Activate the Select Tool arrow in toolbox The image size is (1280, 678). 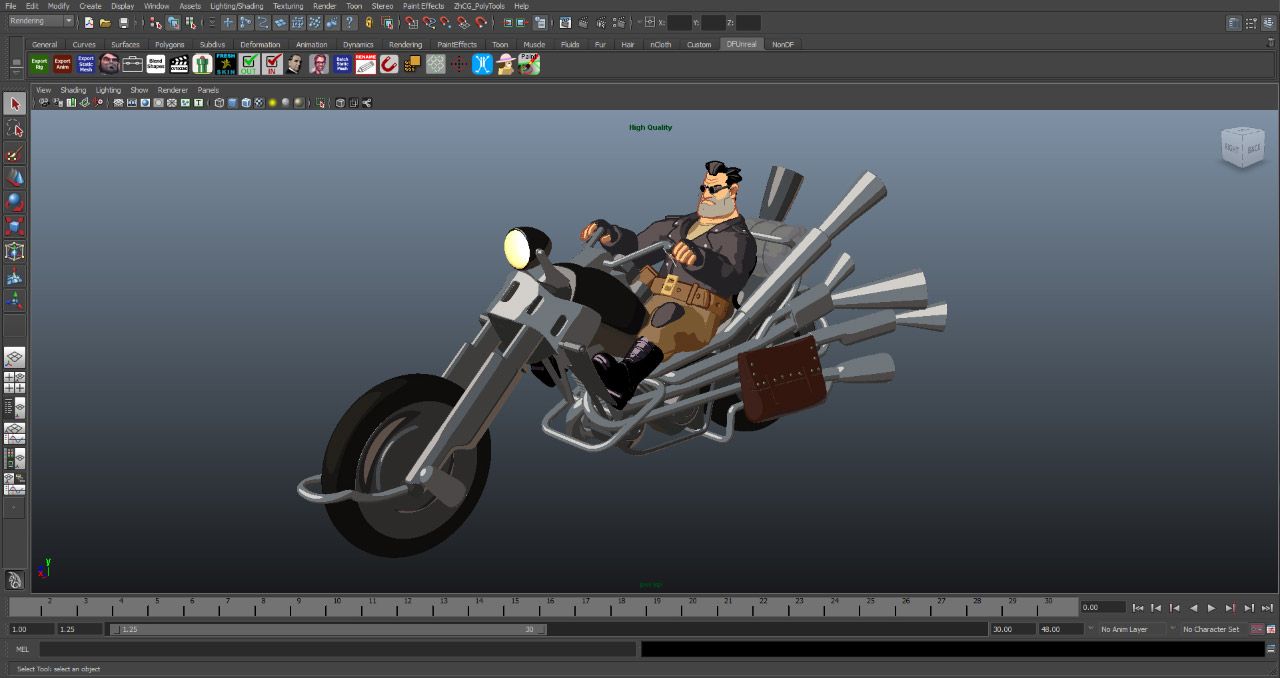point(14,104)
